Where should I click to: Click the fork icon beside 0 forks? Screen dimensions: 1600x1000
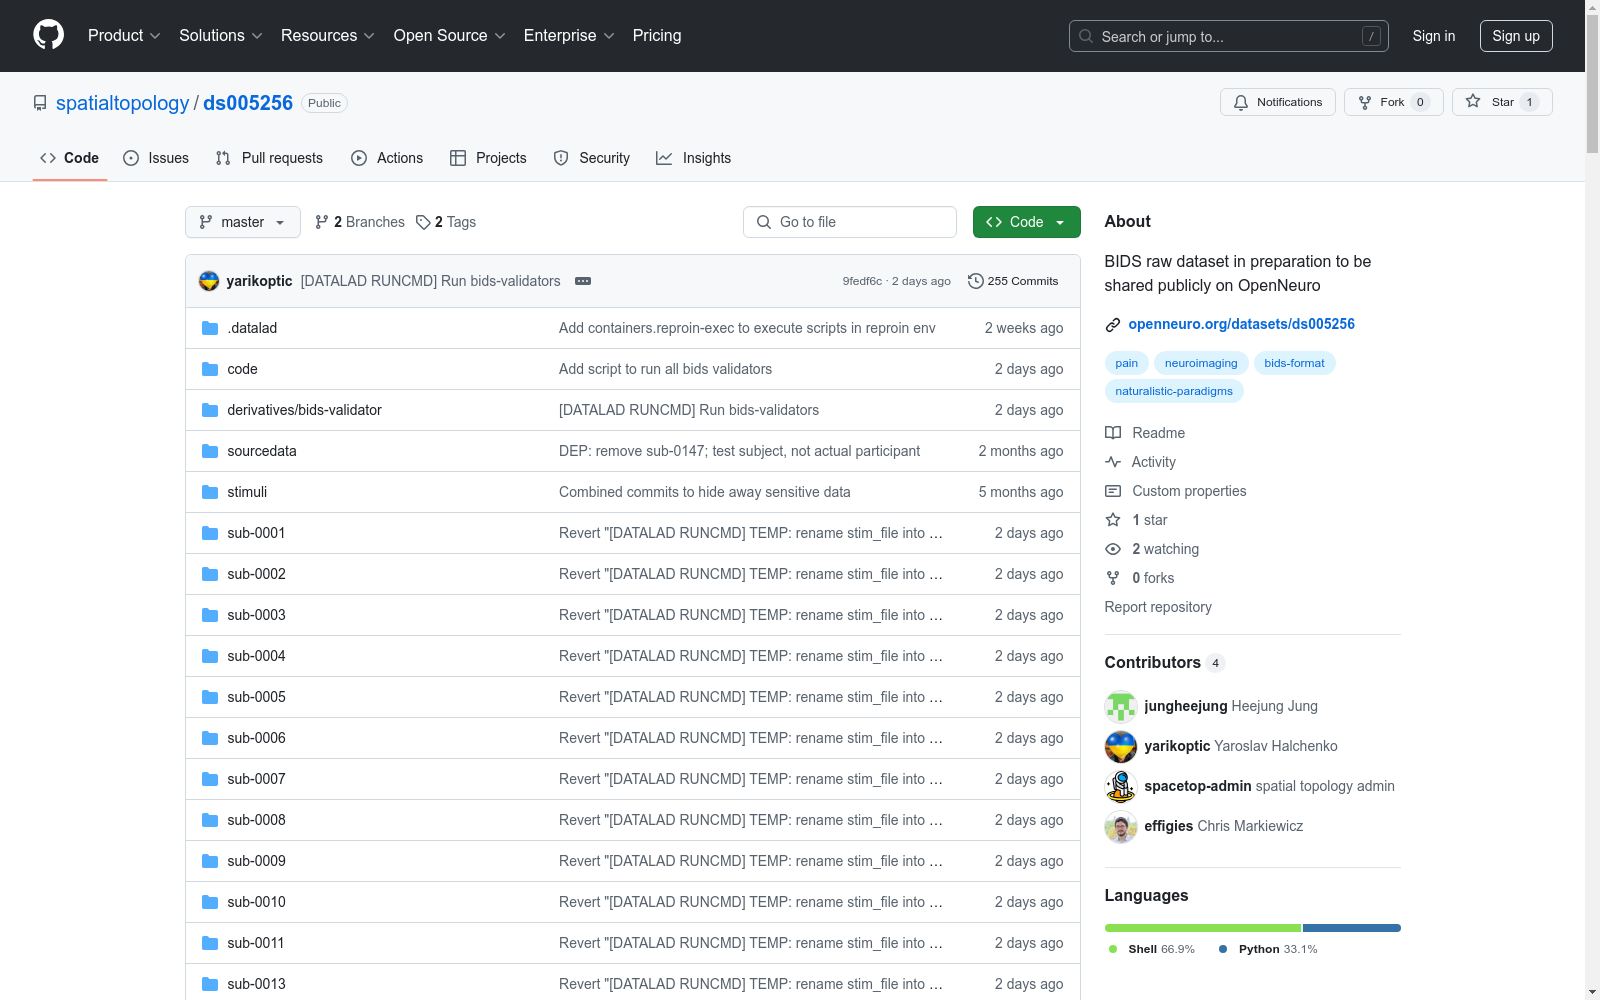coord(1113,578)
